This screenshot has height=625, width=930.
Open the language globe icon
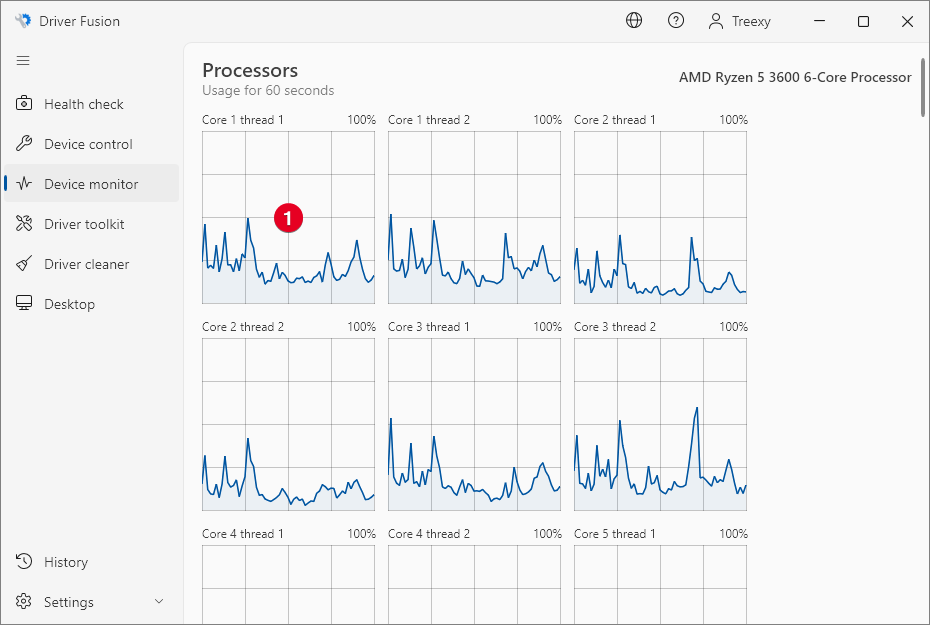pos(634,21)
